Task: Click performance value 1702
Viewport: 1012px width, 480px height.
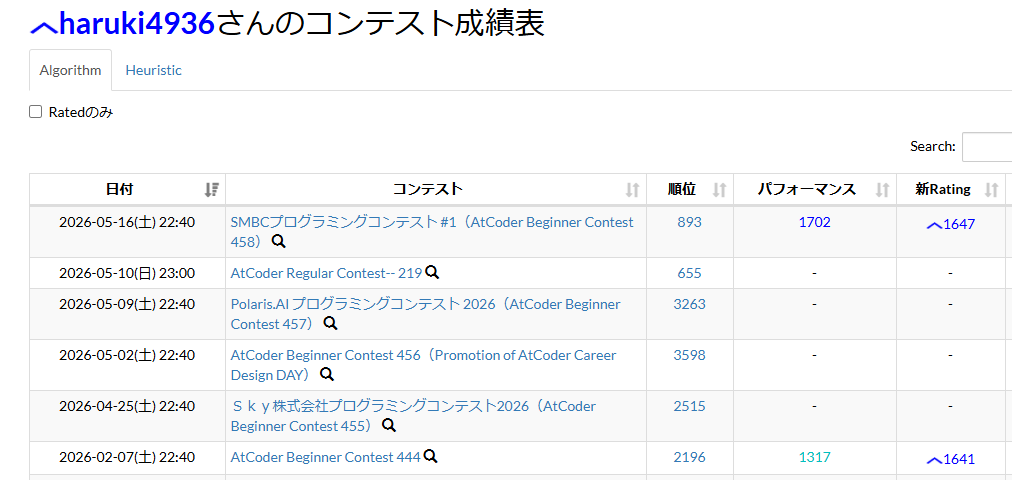Action: tap(815, 223)
